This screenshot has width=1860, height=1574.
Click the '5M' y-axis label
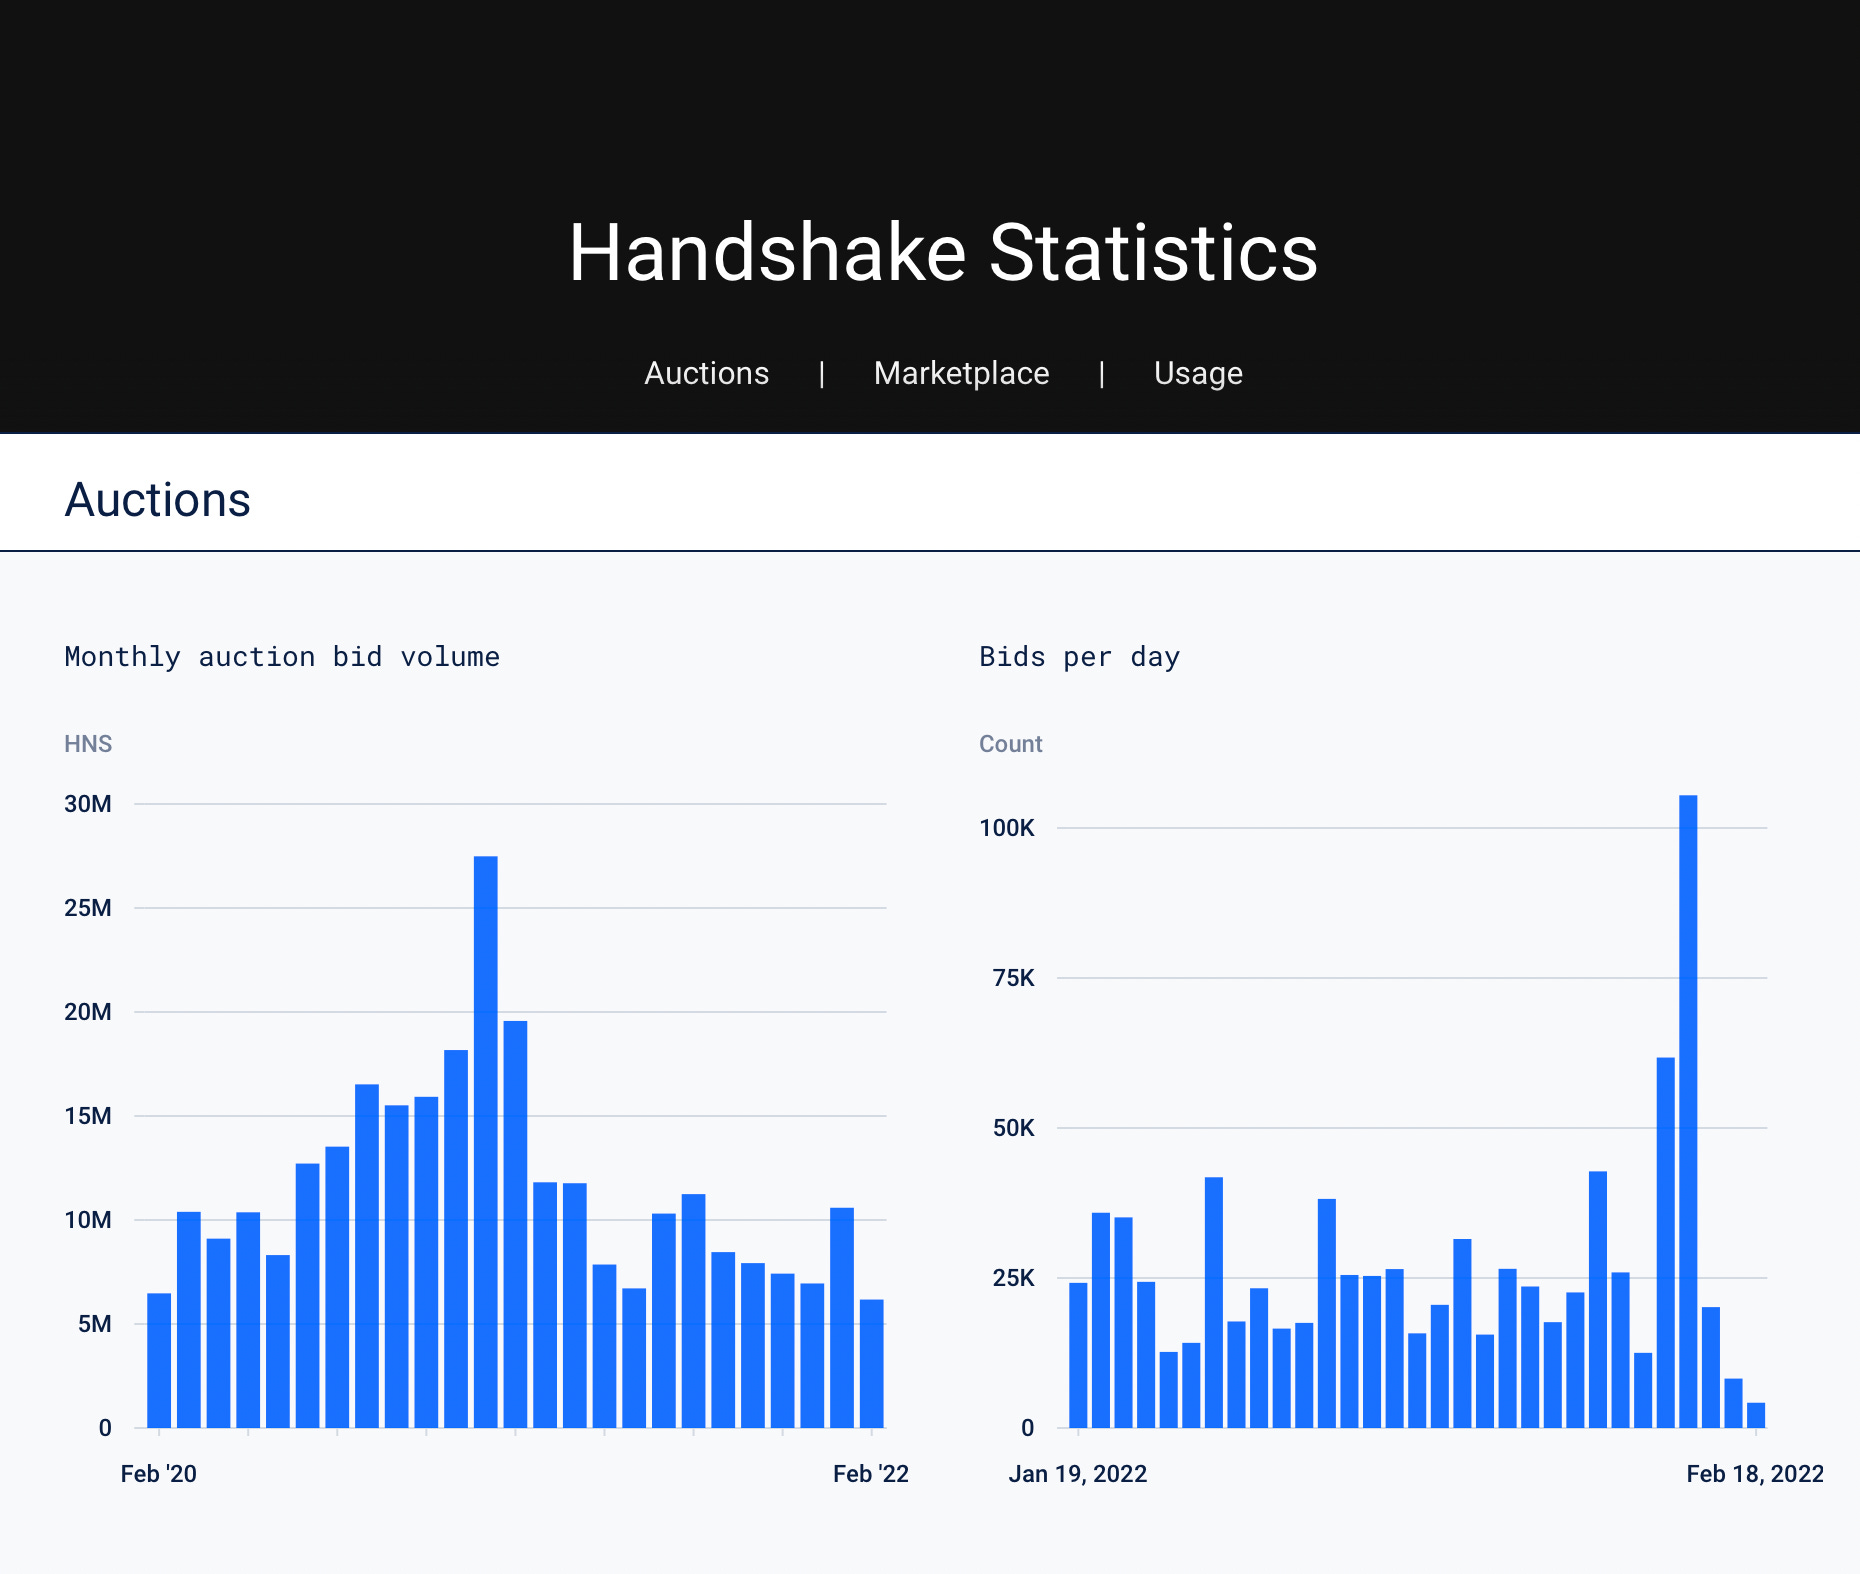[95, 1324]
